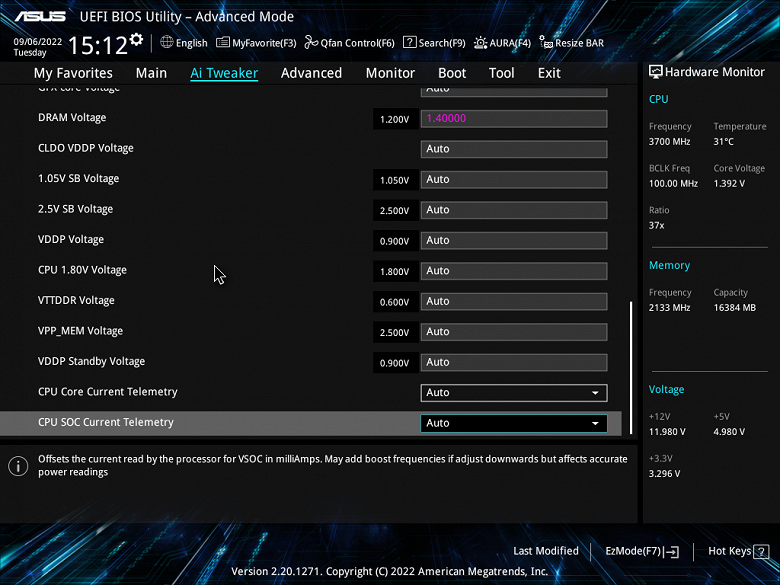
Task: Click the 11.980 V +12V reading
Action: coord(667,432)
